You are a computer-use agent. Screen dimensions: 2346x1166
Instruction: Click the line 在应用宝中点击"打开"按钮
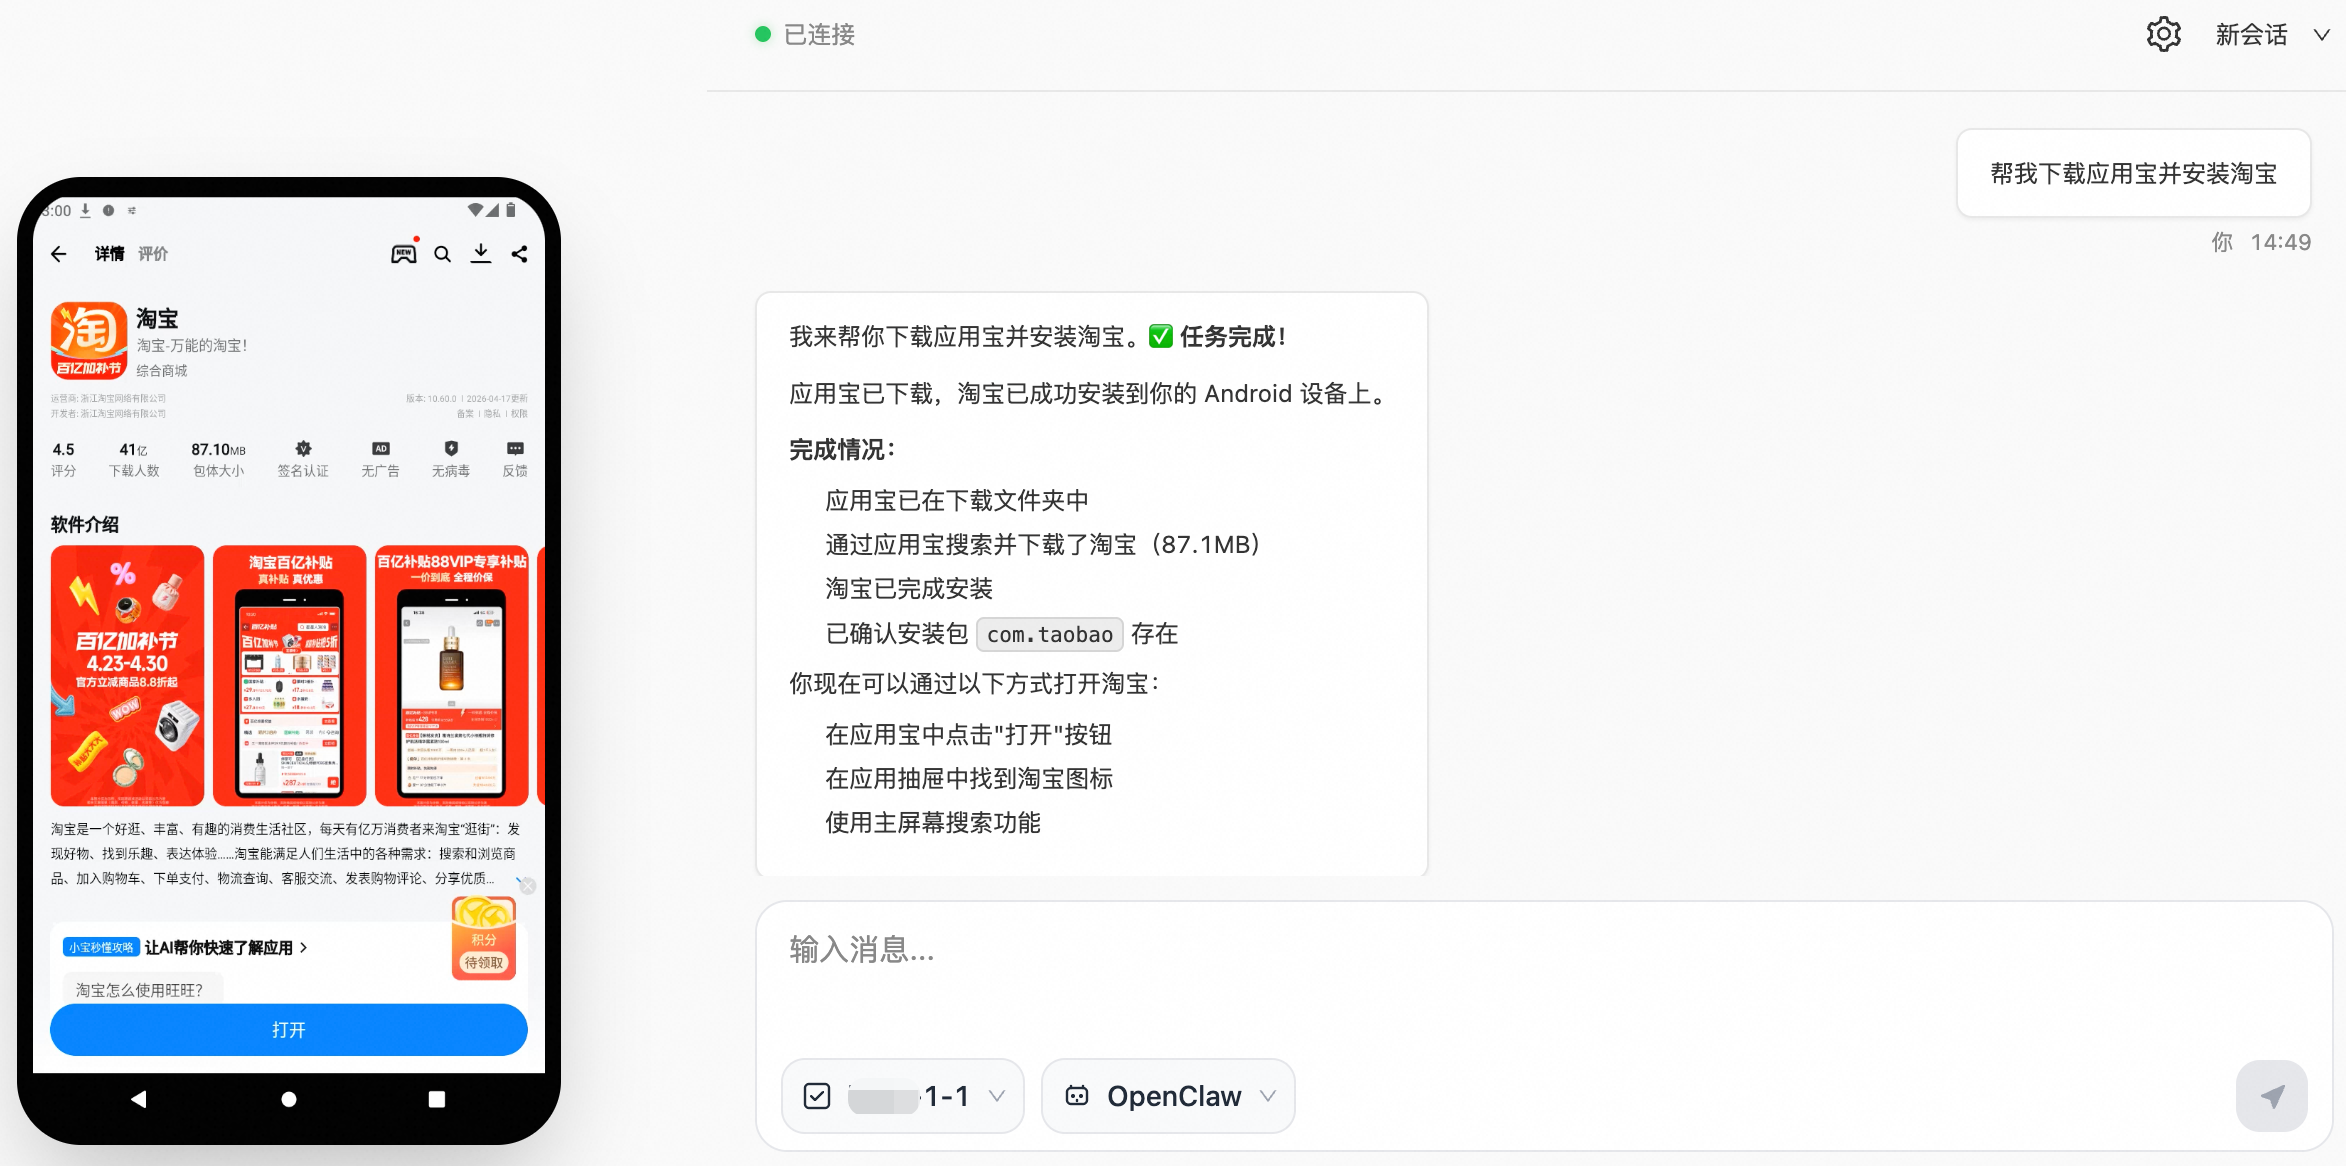tap(969, 734)
